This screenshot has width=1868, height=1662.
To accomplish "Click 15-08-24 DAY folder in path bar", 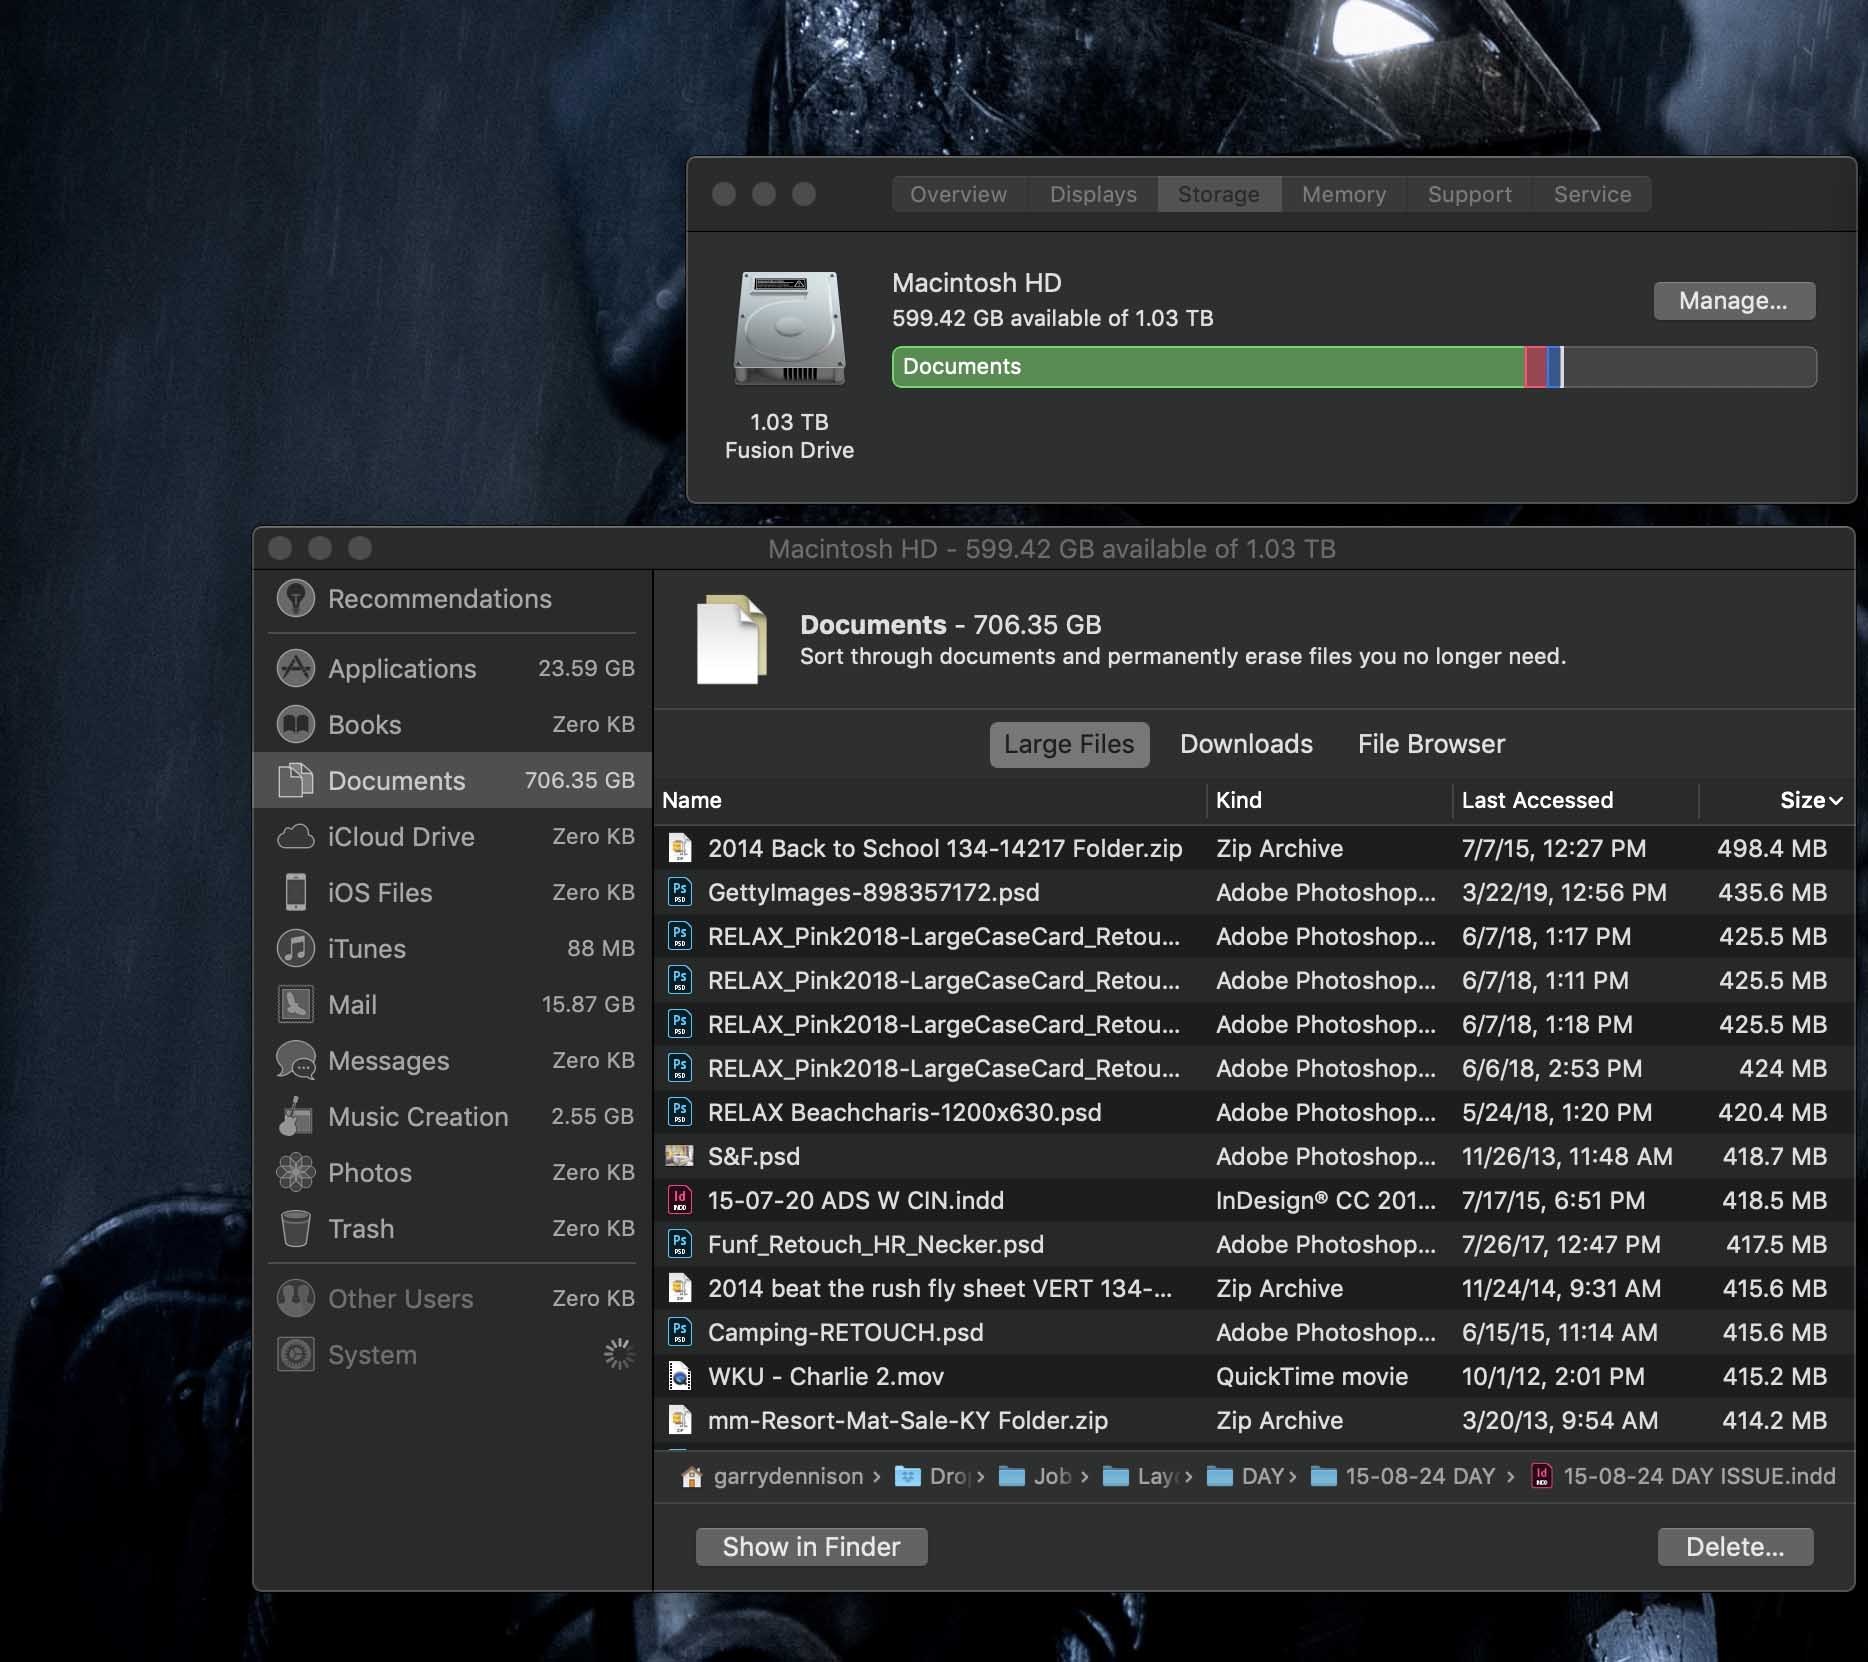I will pyautogui.click(x=1402, y=1476).
